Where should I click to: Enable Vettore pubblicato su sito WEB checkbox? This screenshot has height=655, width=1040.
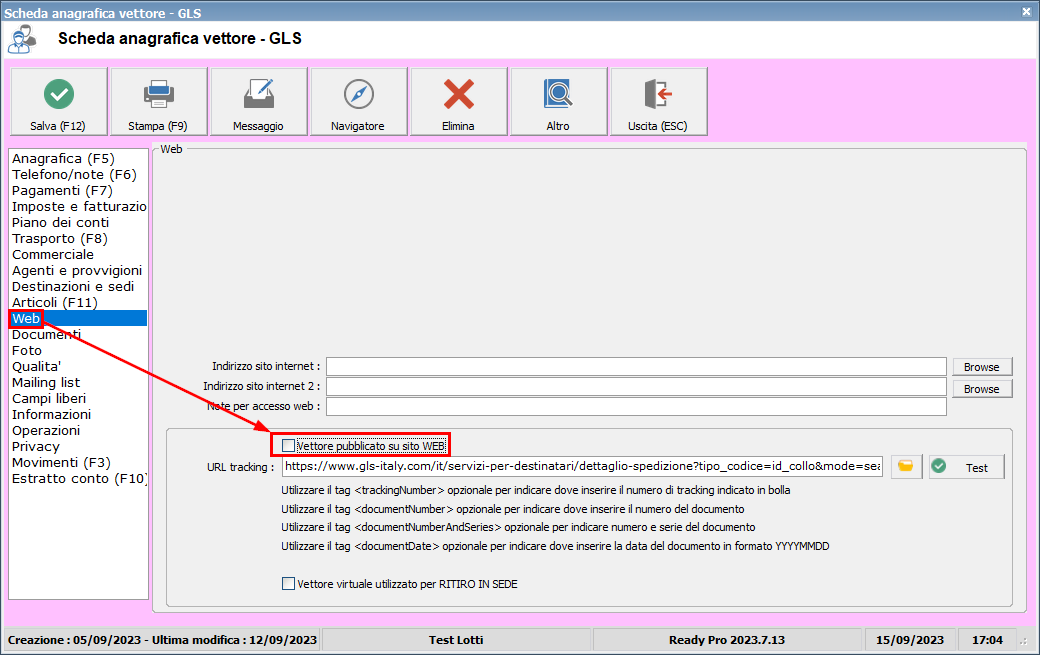(x=289, y=446)
